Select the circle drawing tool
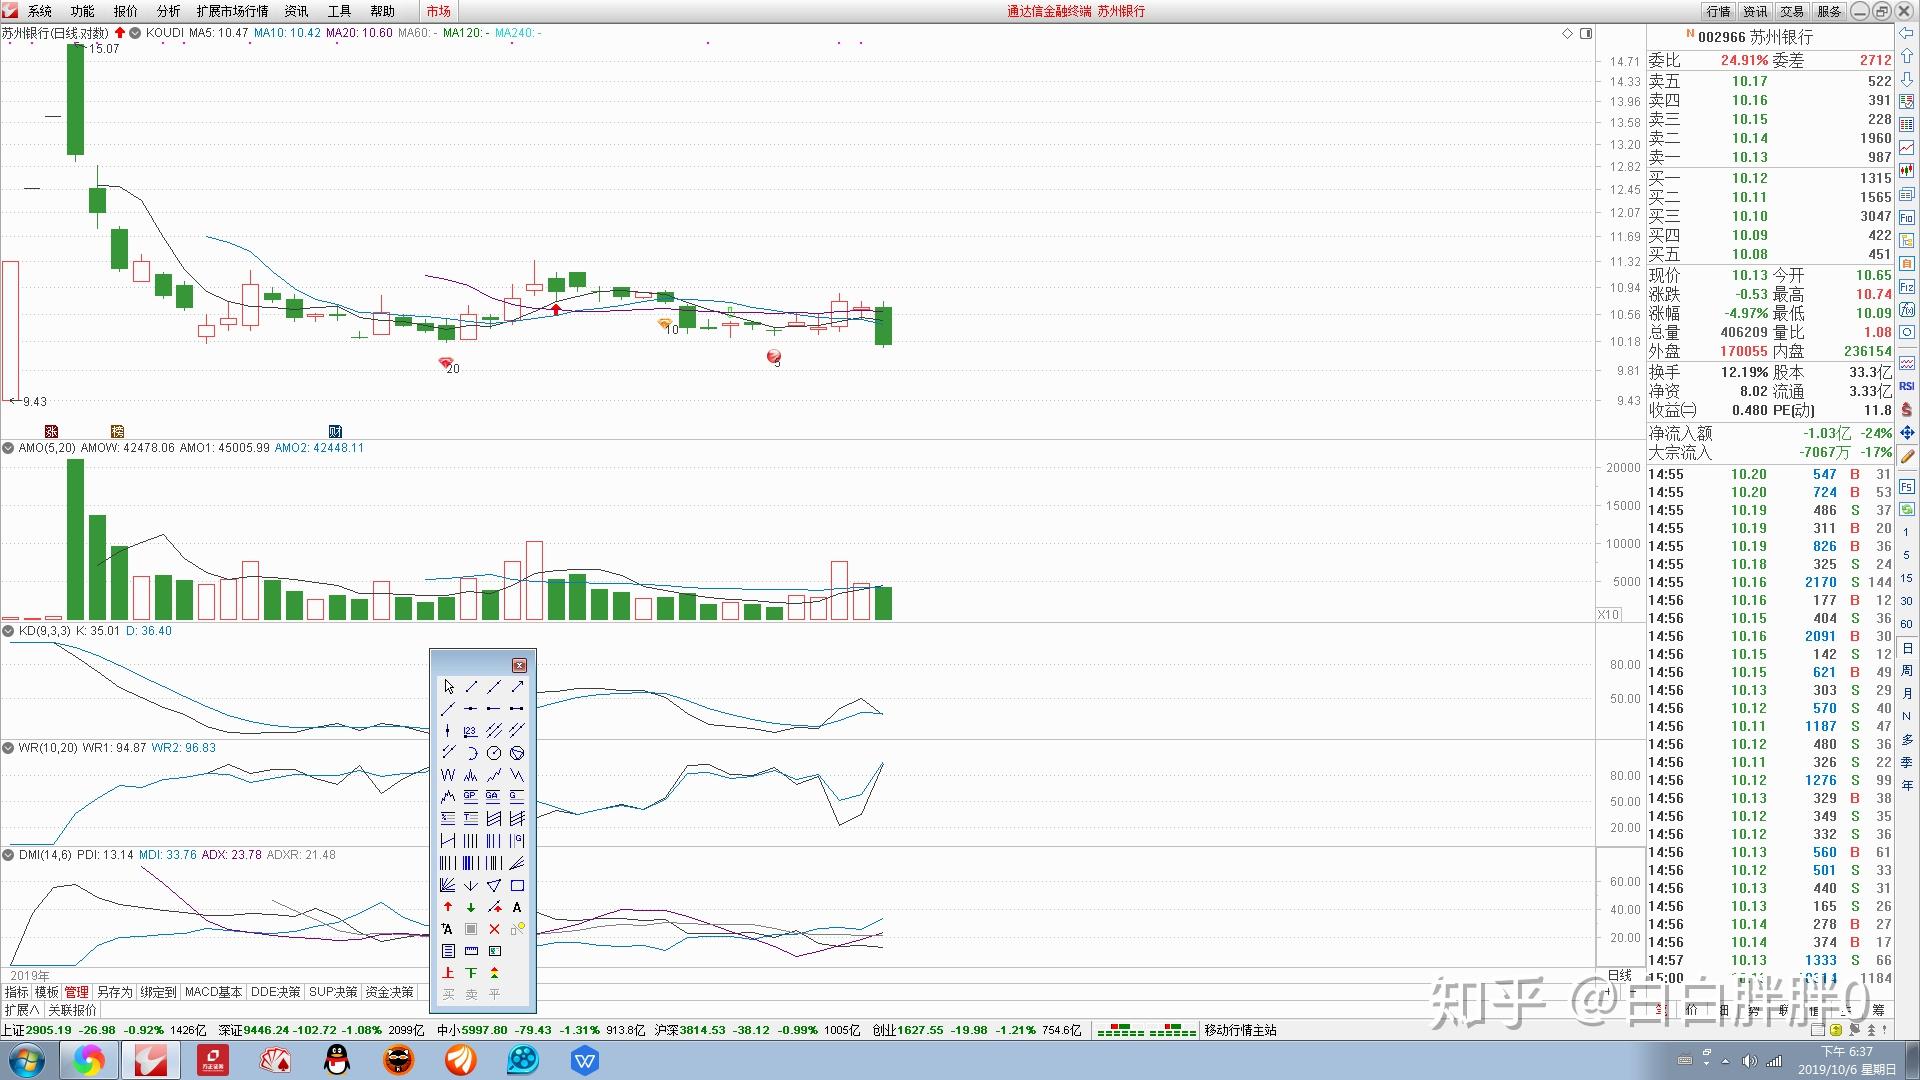 [x=494, y=753]
